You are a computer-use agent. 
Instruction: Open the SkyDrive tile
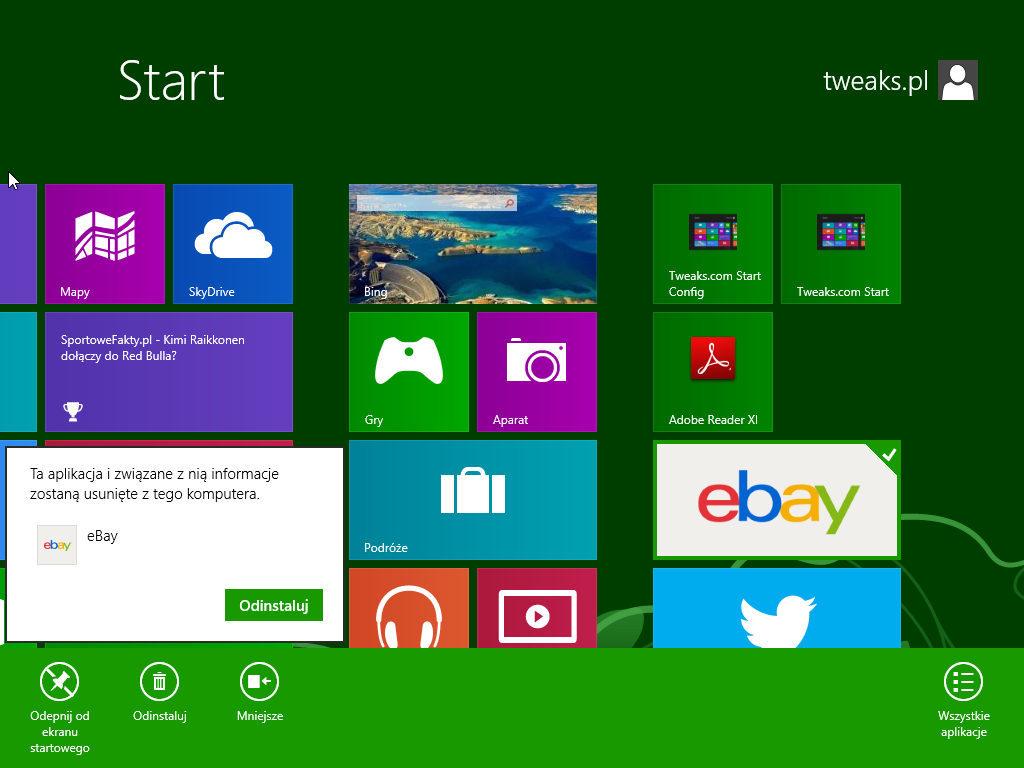[x=232, y=244]
